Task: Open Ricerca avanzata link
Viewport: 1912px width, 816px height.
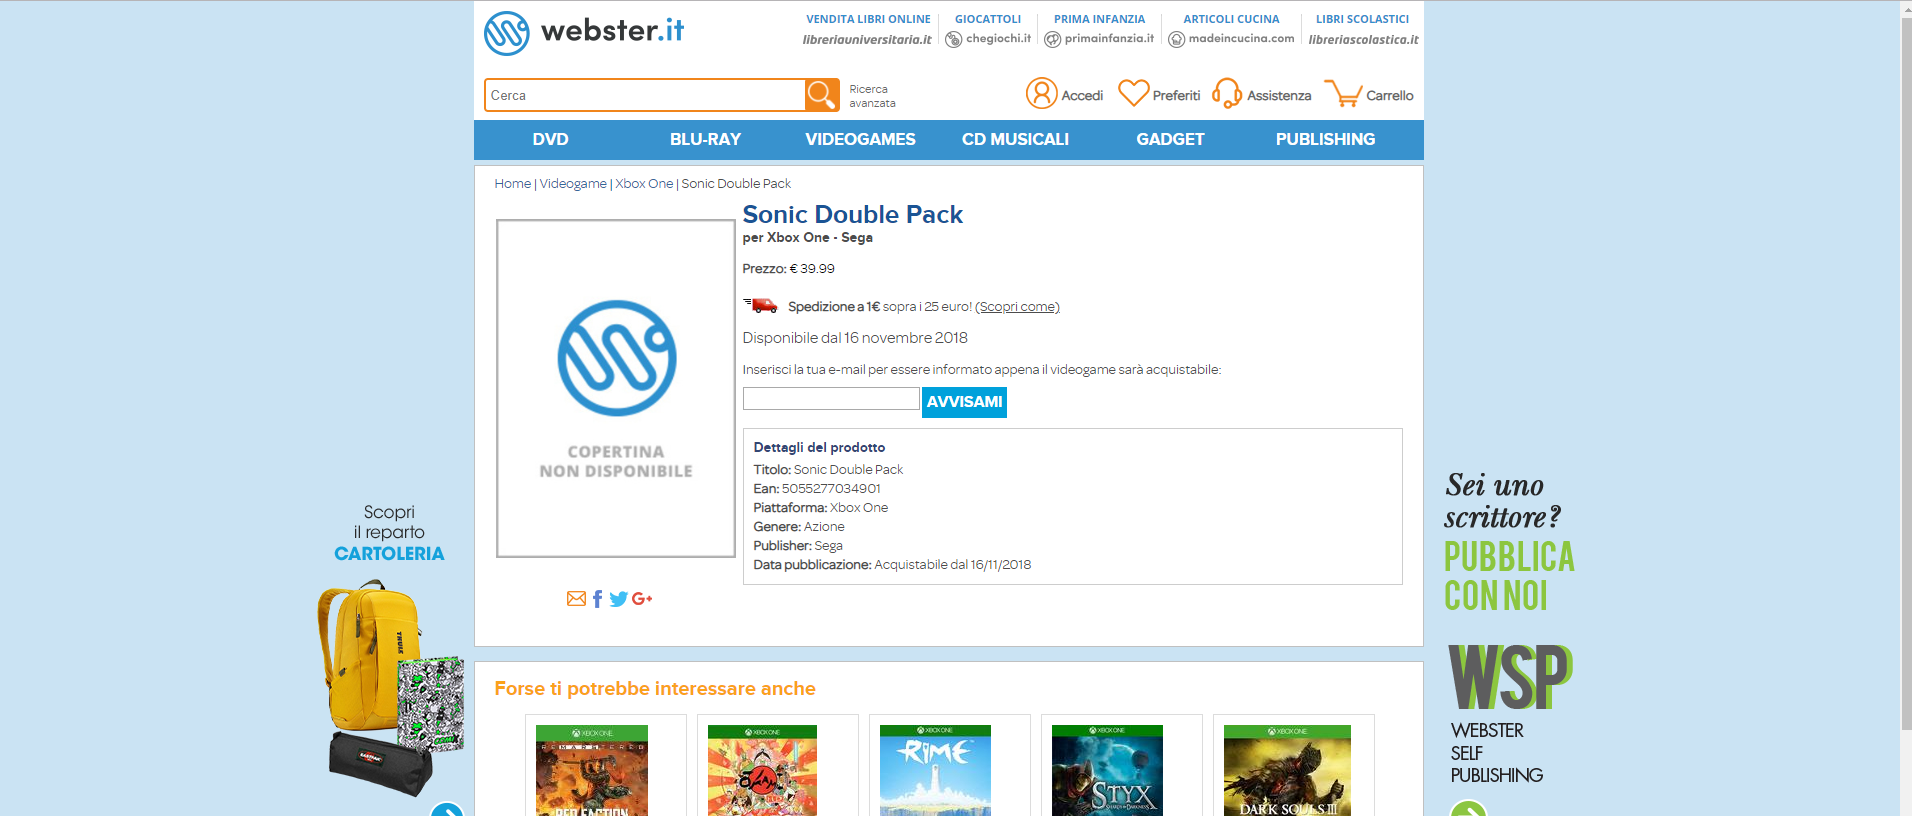Action: pos(872,96)
